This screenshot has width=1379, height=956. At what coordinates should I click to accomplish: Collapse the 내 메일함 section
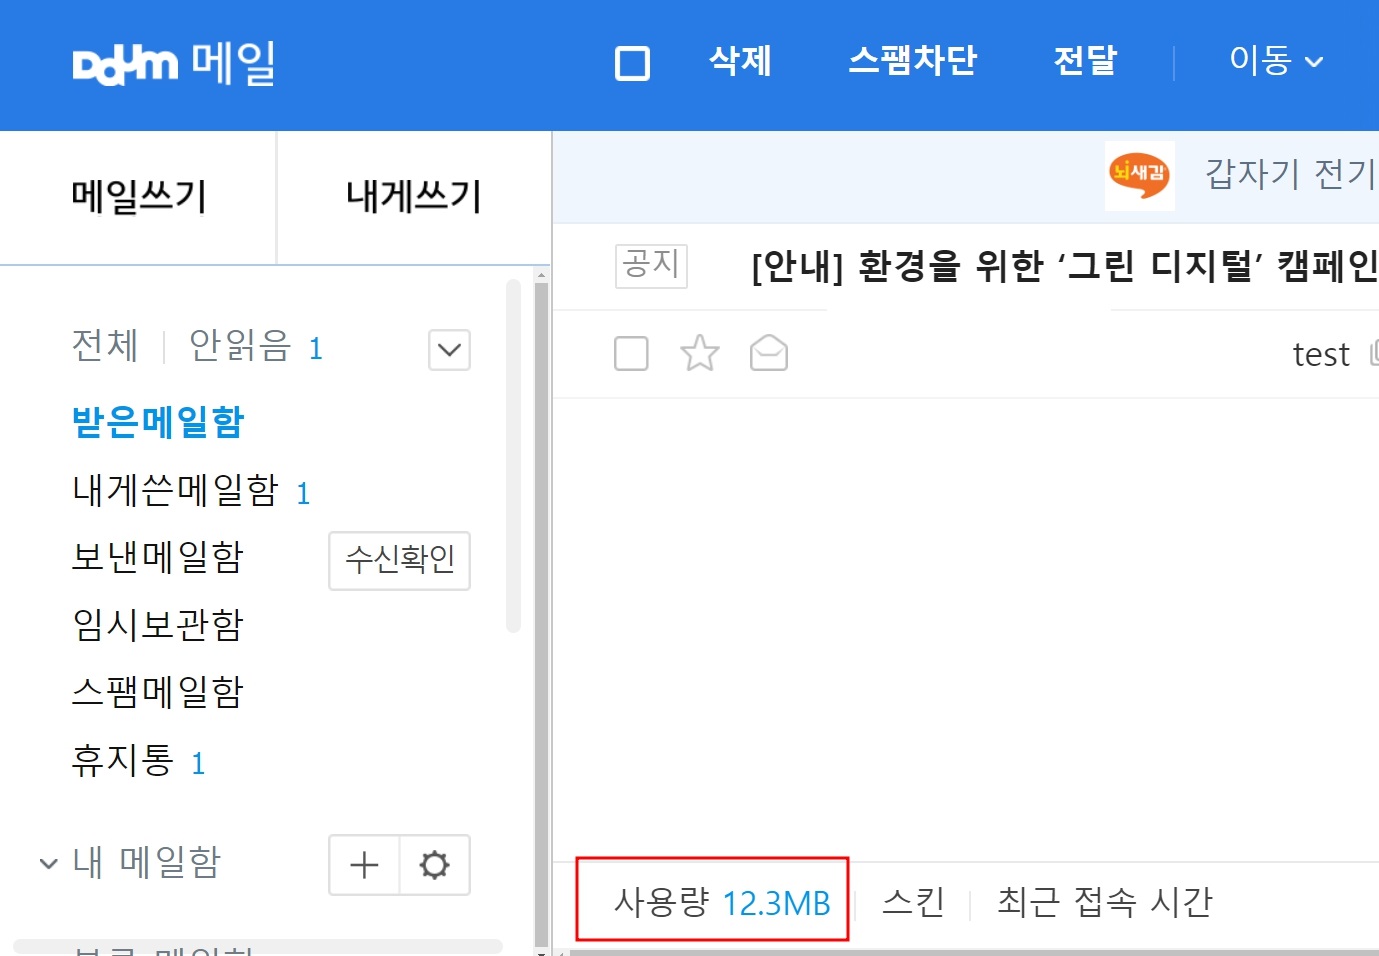click(47, 863)
